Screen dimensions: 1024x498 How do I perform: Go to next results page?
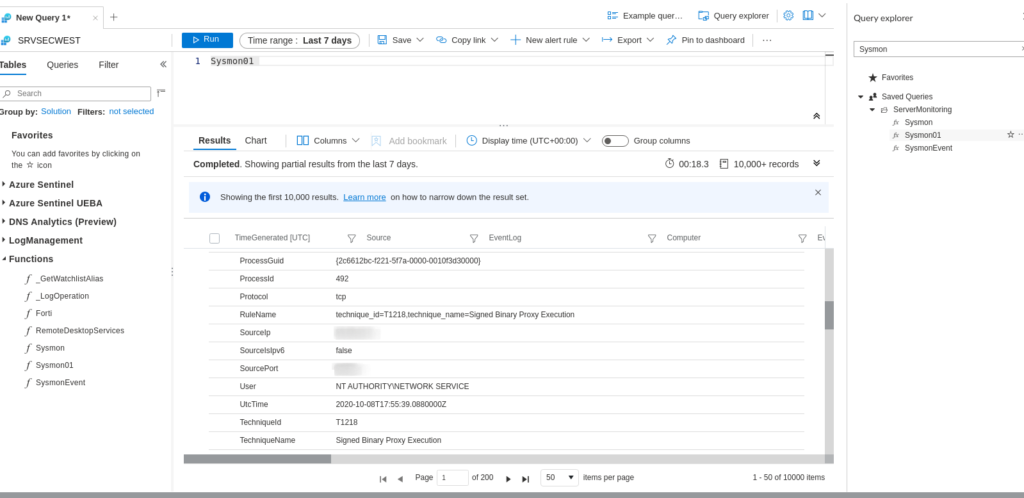coord(508,478)
